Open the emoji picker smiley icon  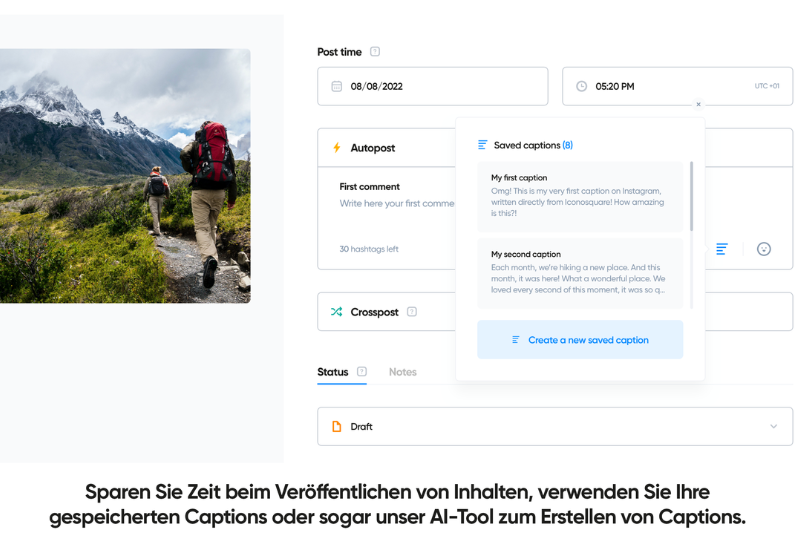pos(764,249)
